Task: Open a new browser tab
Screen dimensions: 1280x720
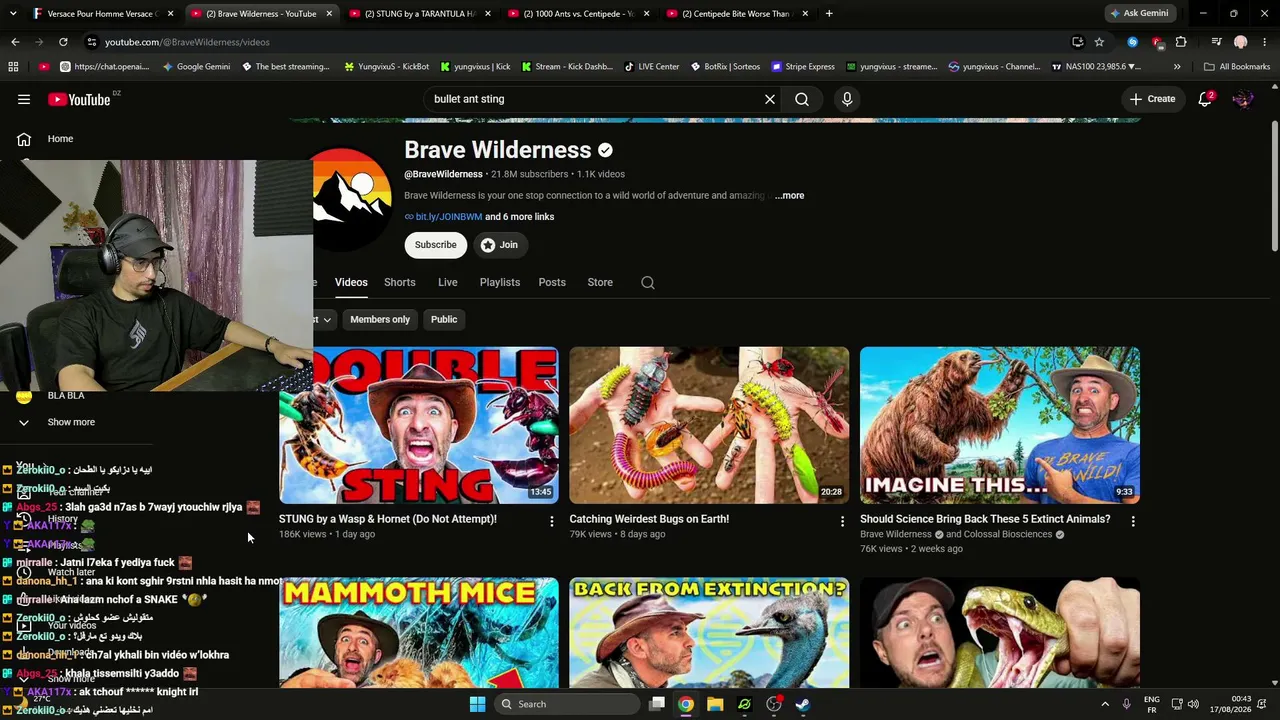Action: pyautogui.click(x=829, y=14)
